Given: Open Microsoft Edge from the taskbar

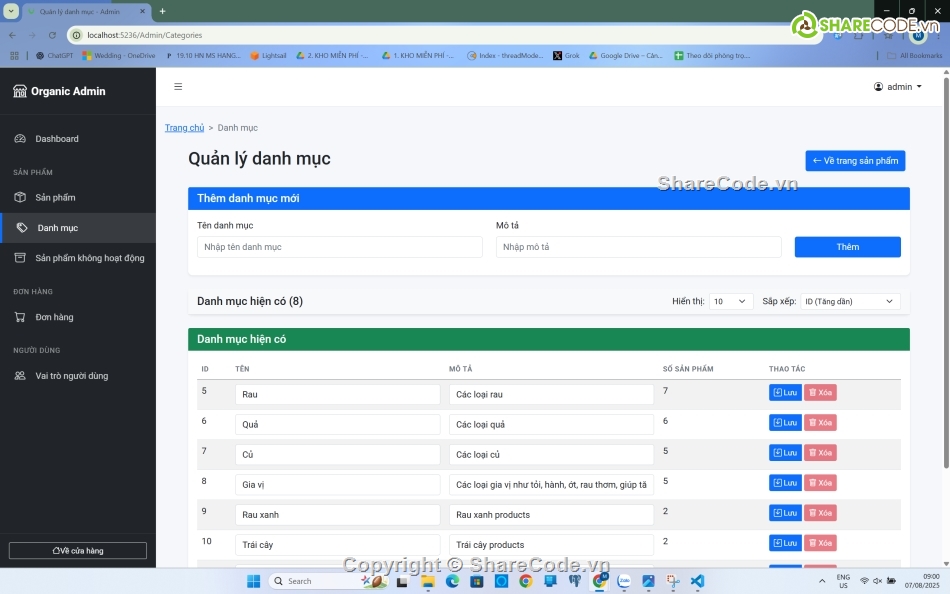Looking at the screenshot, I should pyautogui.click(x=452, y=581).
